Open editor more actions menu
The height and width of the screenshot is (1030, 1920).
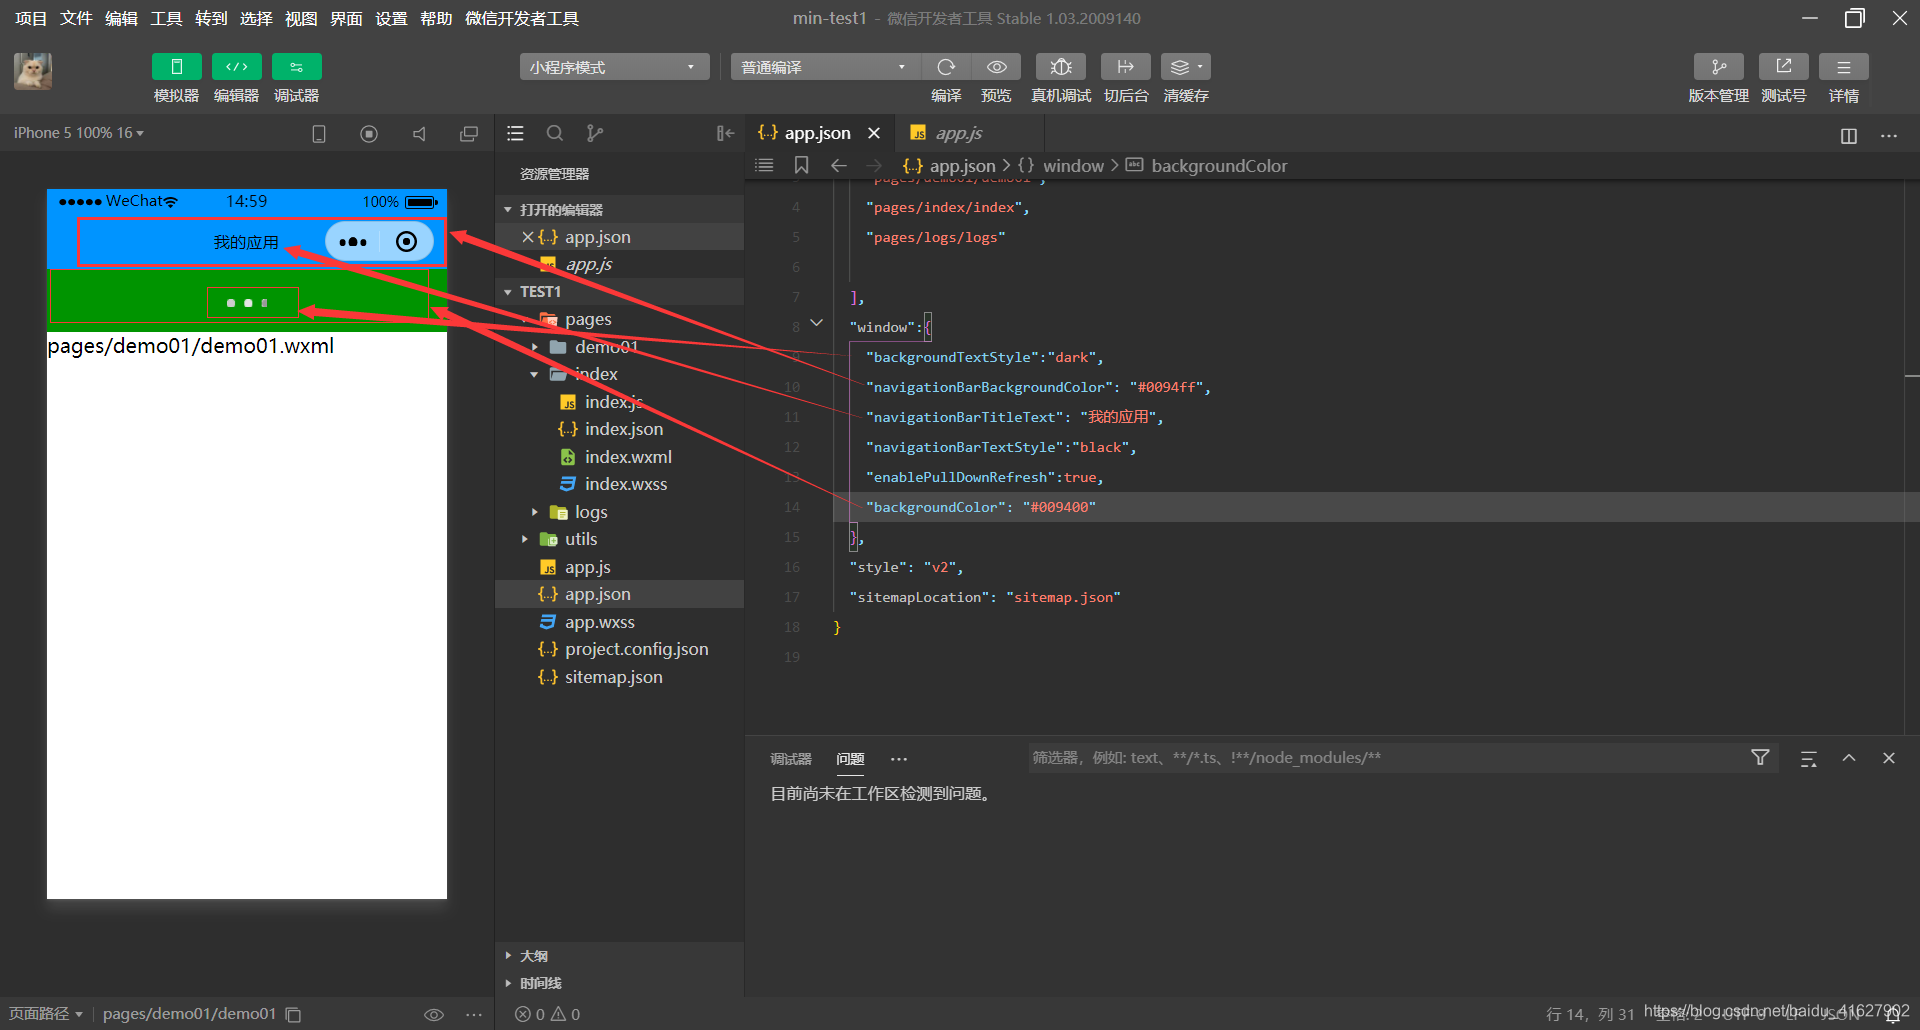point(1889,136)
